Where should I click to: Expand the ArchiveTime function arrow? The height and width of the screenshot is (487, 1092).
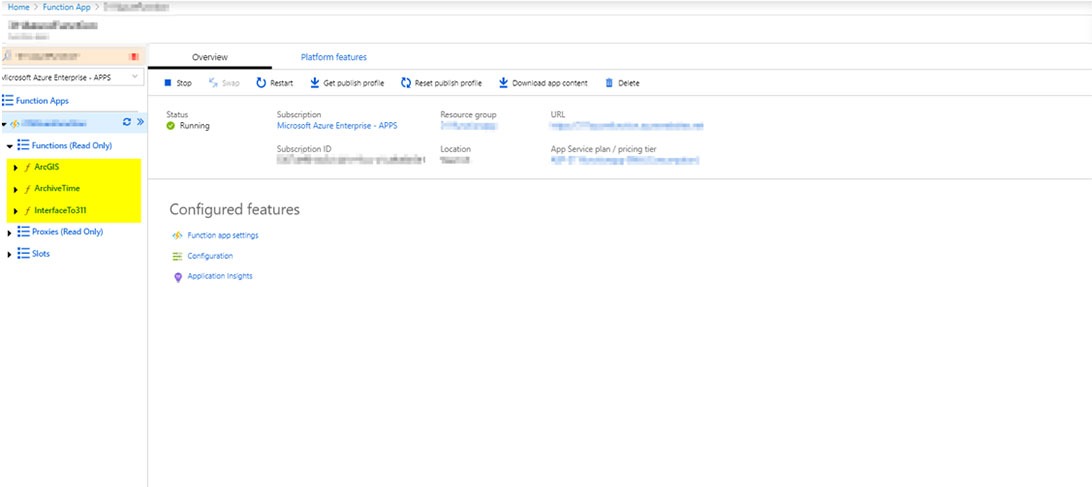pyautogui.click(x=16, y=189)
